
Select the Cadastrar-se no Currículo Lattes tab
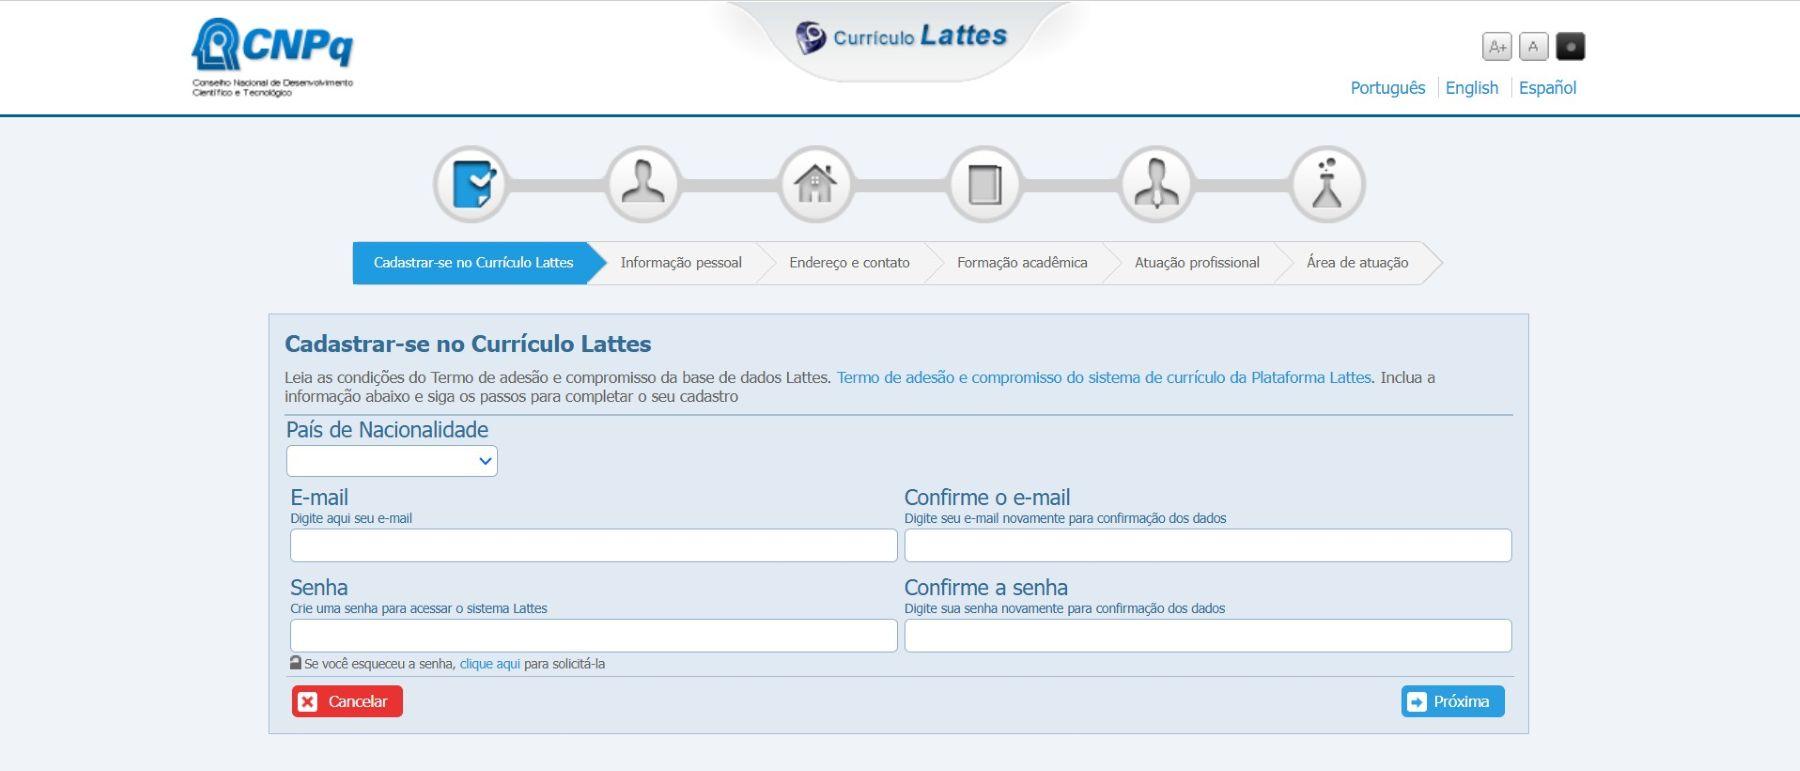click(473, 263)
